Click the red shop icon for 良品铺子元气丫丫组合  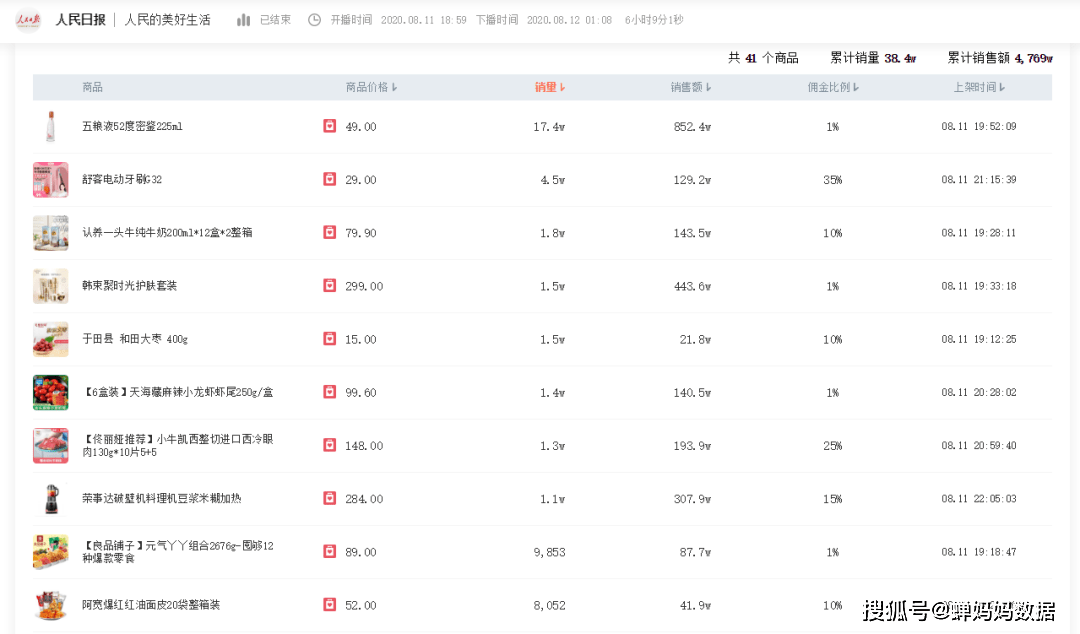coord(330,551)
